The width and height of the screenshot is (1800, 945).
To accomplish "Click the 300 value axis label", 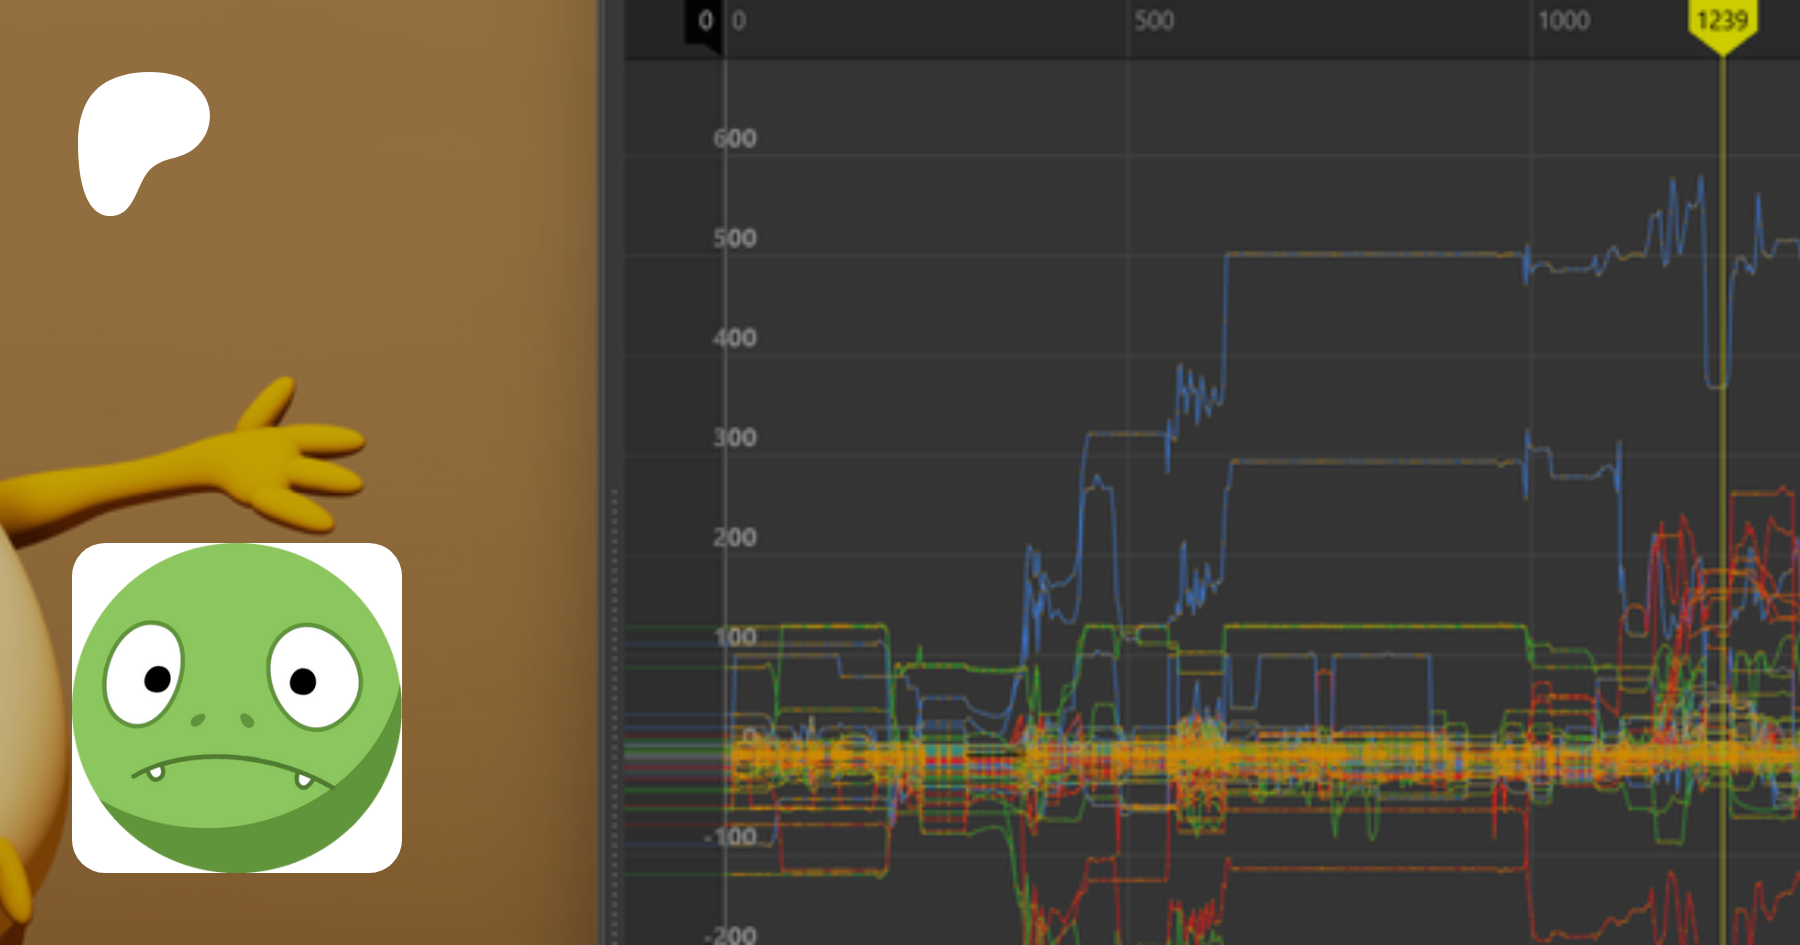I will coord(735,438).
